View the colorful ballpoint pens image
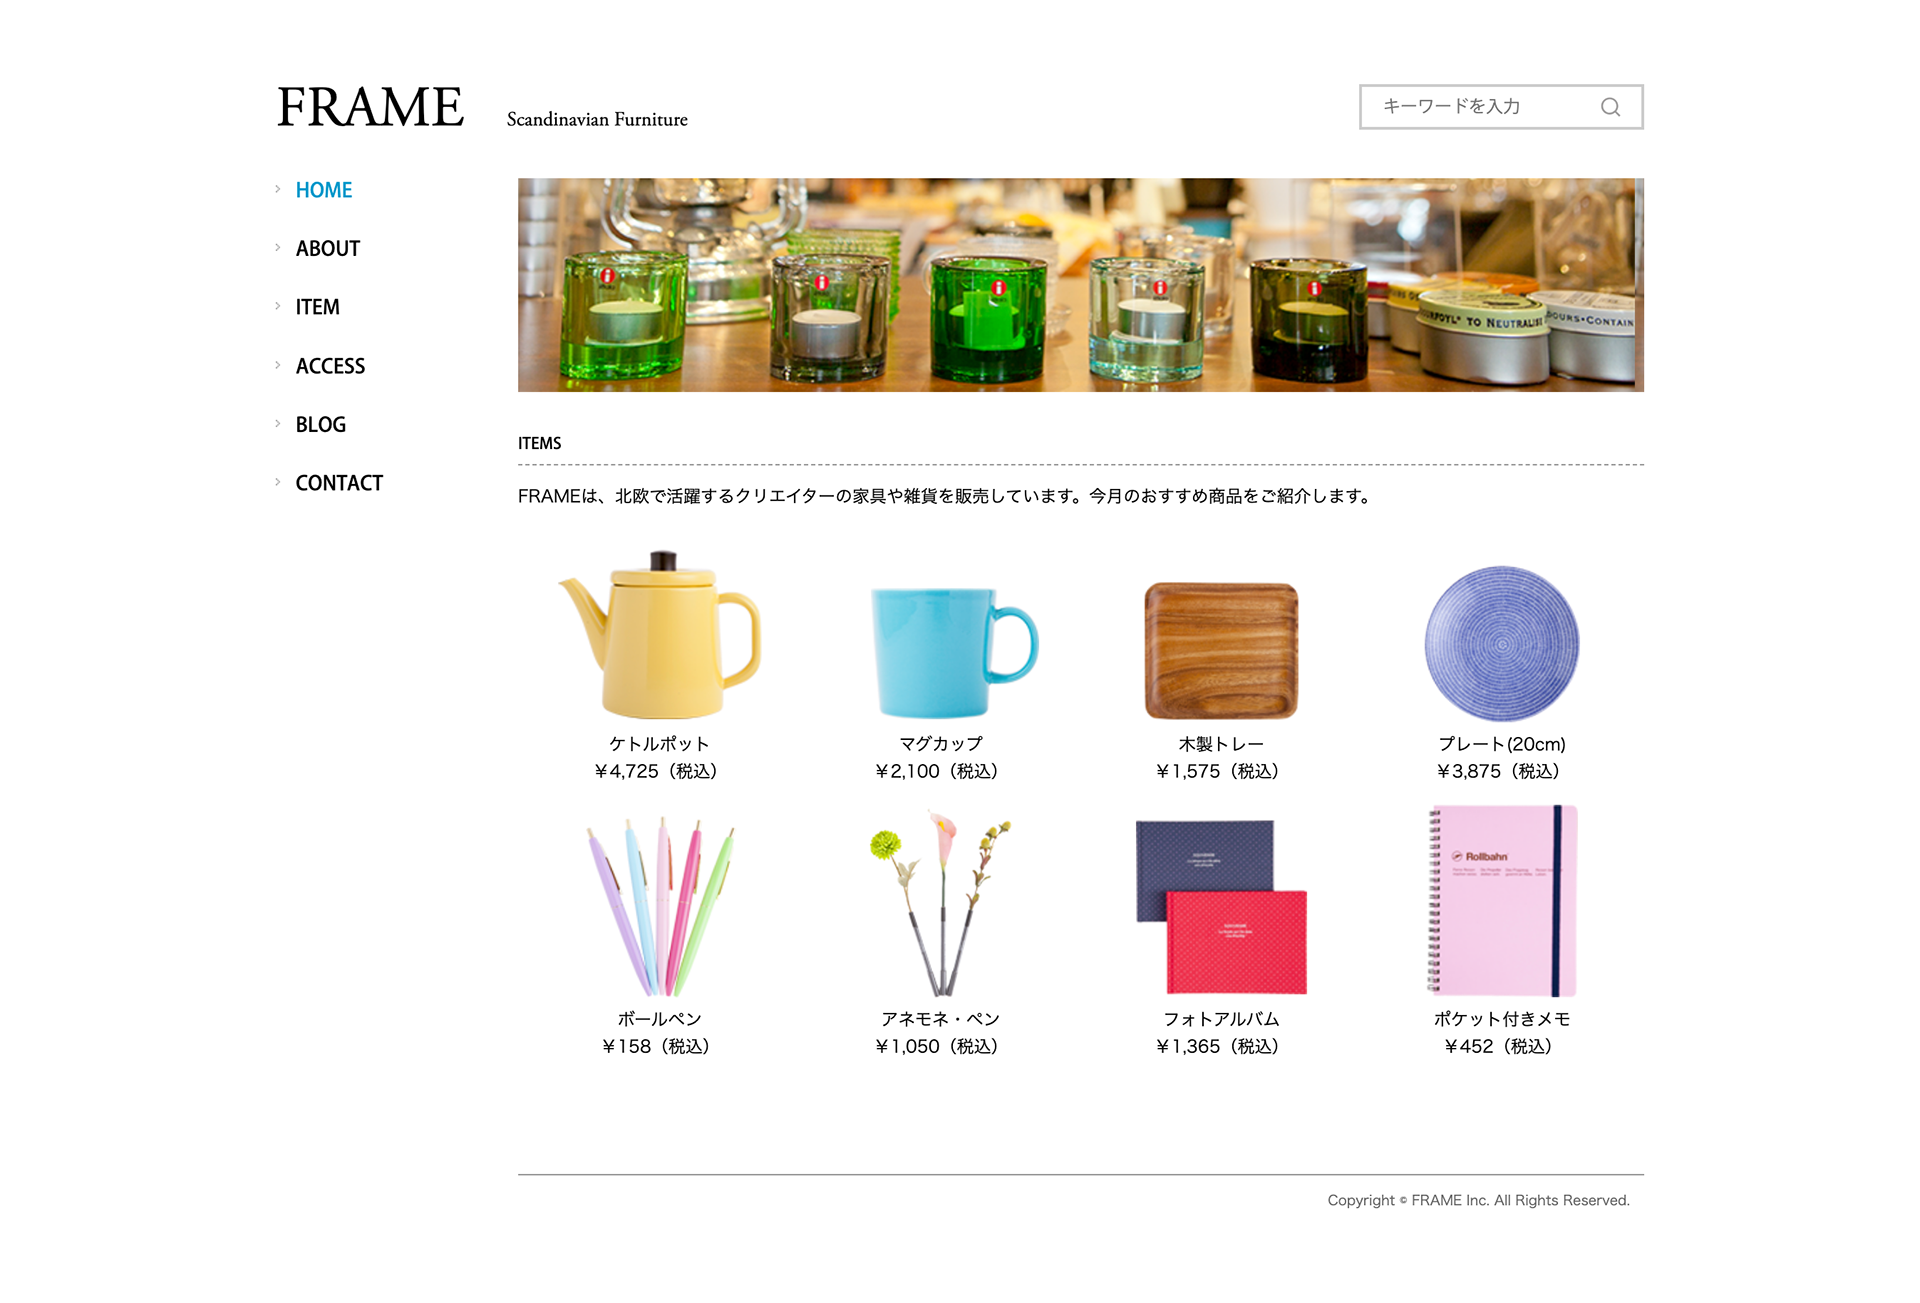The height and width of the screenshot is (1303, 1920). click(x=659, y=905)
